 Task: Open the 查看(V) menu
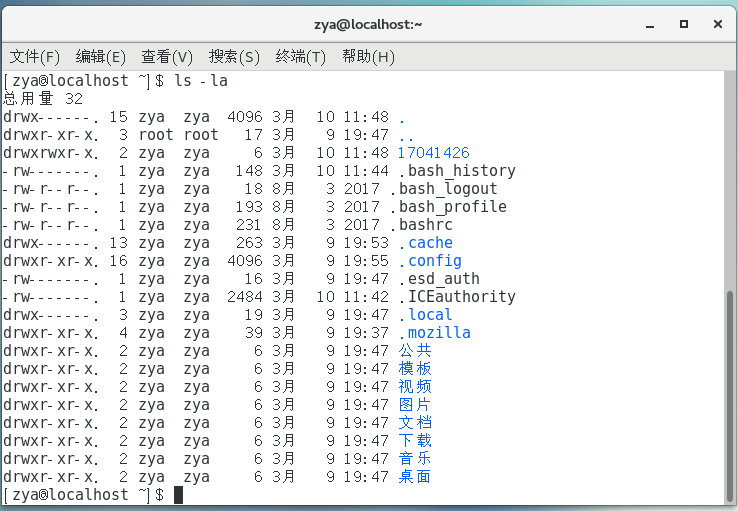[167, 57]
